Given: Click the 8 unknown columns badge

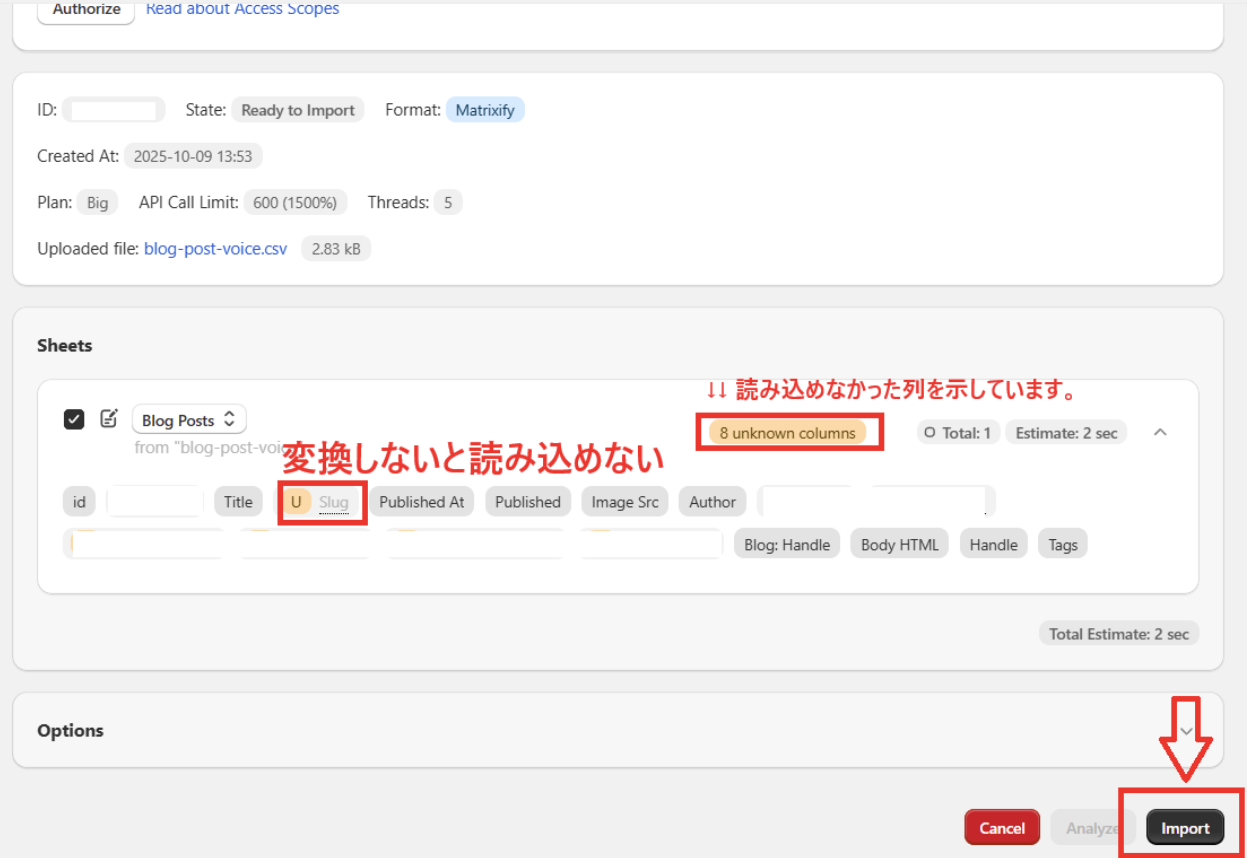Looking at the screenshot, I should [x=788, y=433].
